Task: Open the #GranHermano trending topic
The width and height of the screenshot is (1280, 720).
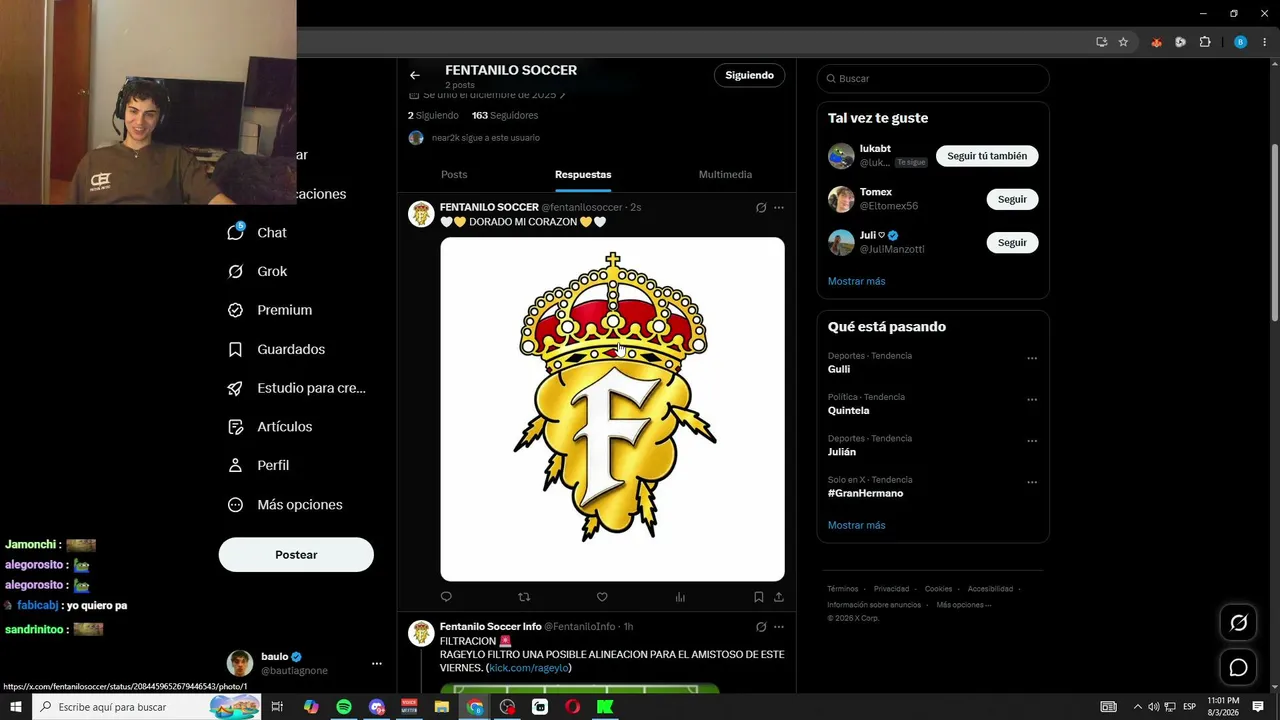Action: click(865, 493)
